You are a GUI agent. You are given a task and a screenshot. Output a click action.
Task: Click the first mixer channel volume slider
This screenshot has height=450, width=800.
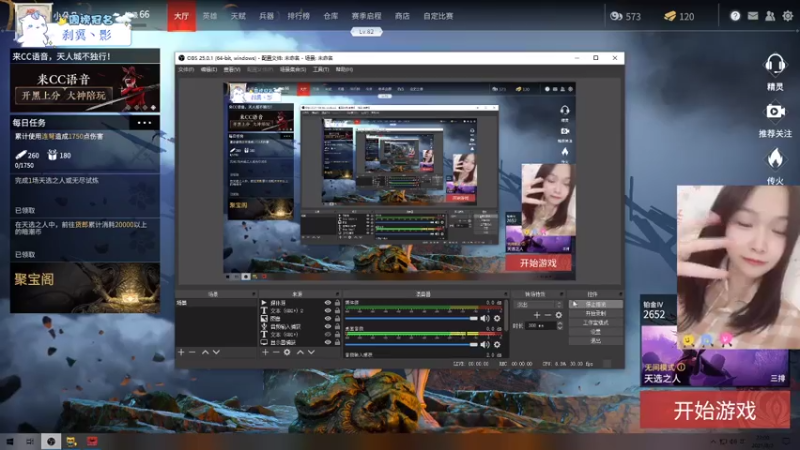tap(411, 318)
